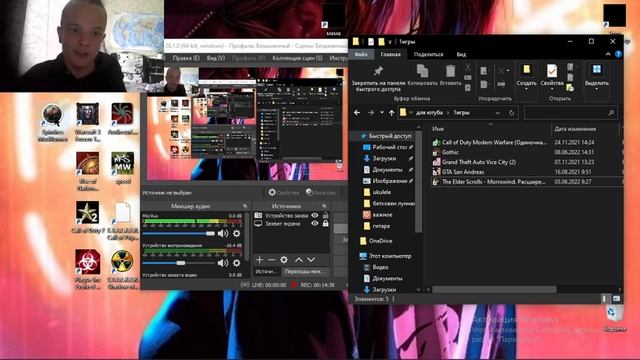Refresh the folder in Explorer address bar
640x360 pixels.
click(x=511, y=113)
